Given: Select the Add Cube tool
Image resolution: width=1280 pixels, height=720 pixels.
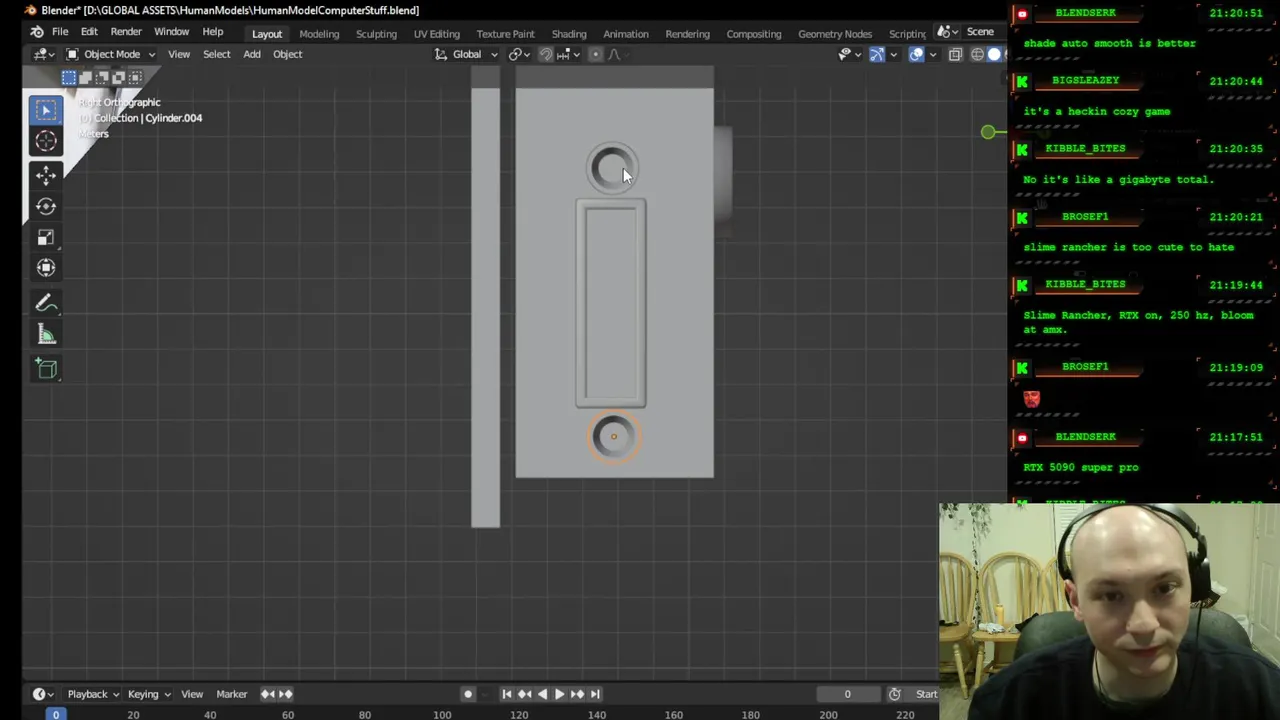Looking at the screenshot, I should [46, 370].
